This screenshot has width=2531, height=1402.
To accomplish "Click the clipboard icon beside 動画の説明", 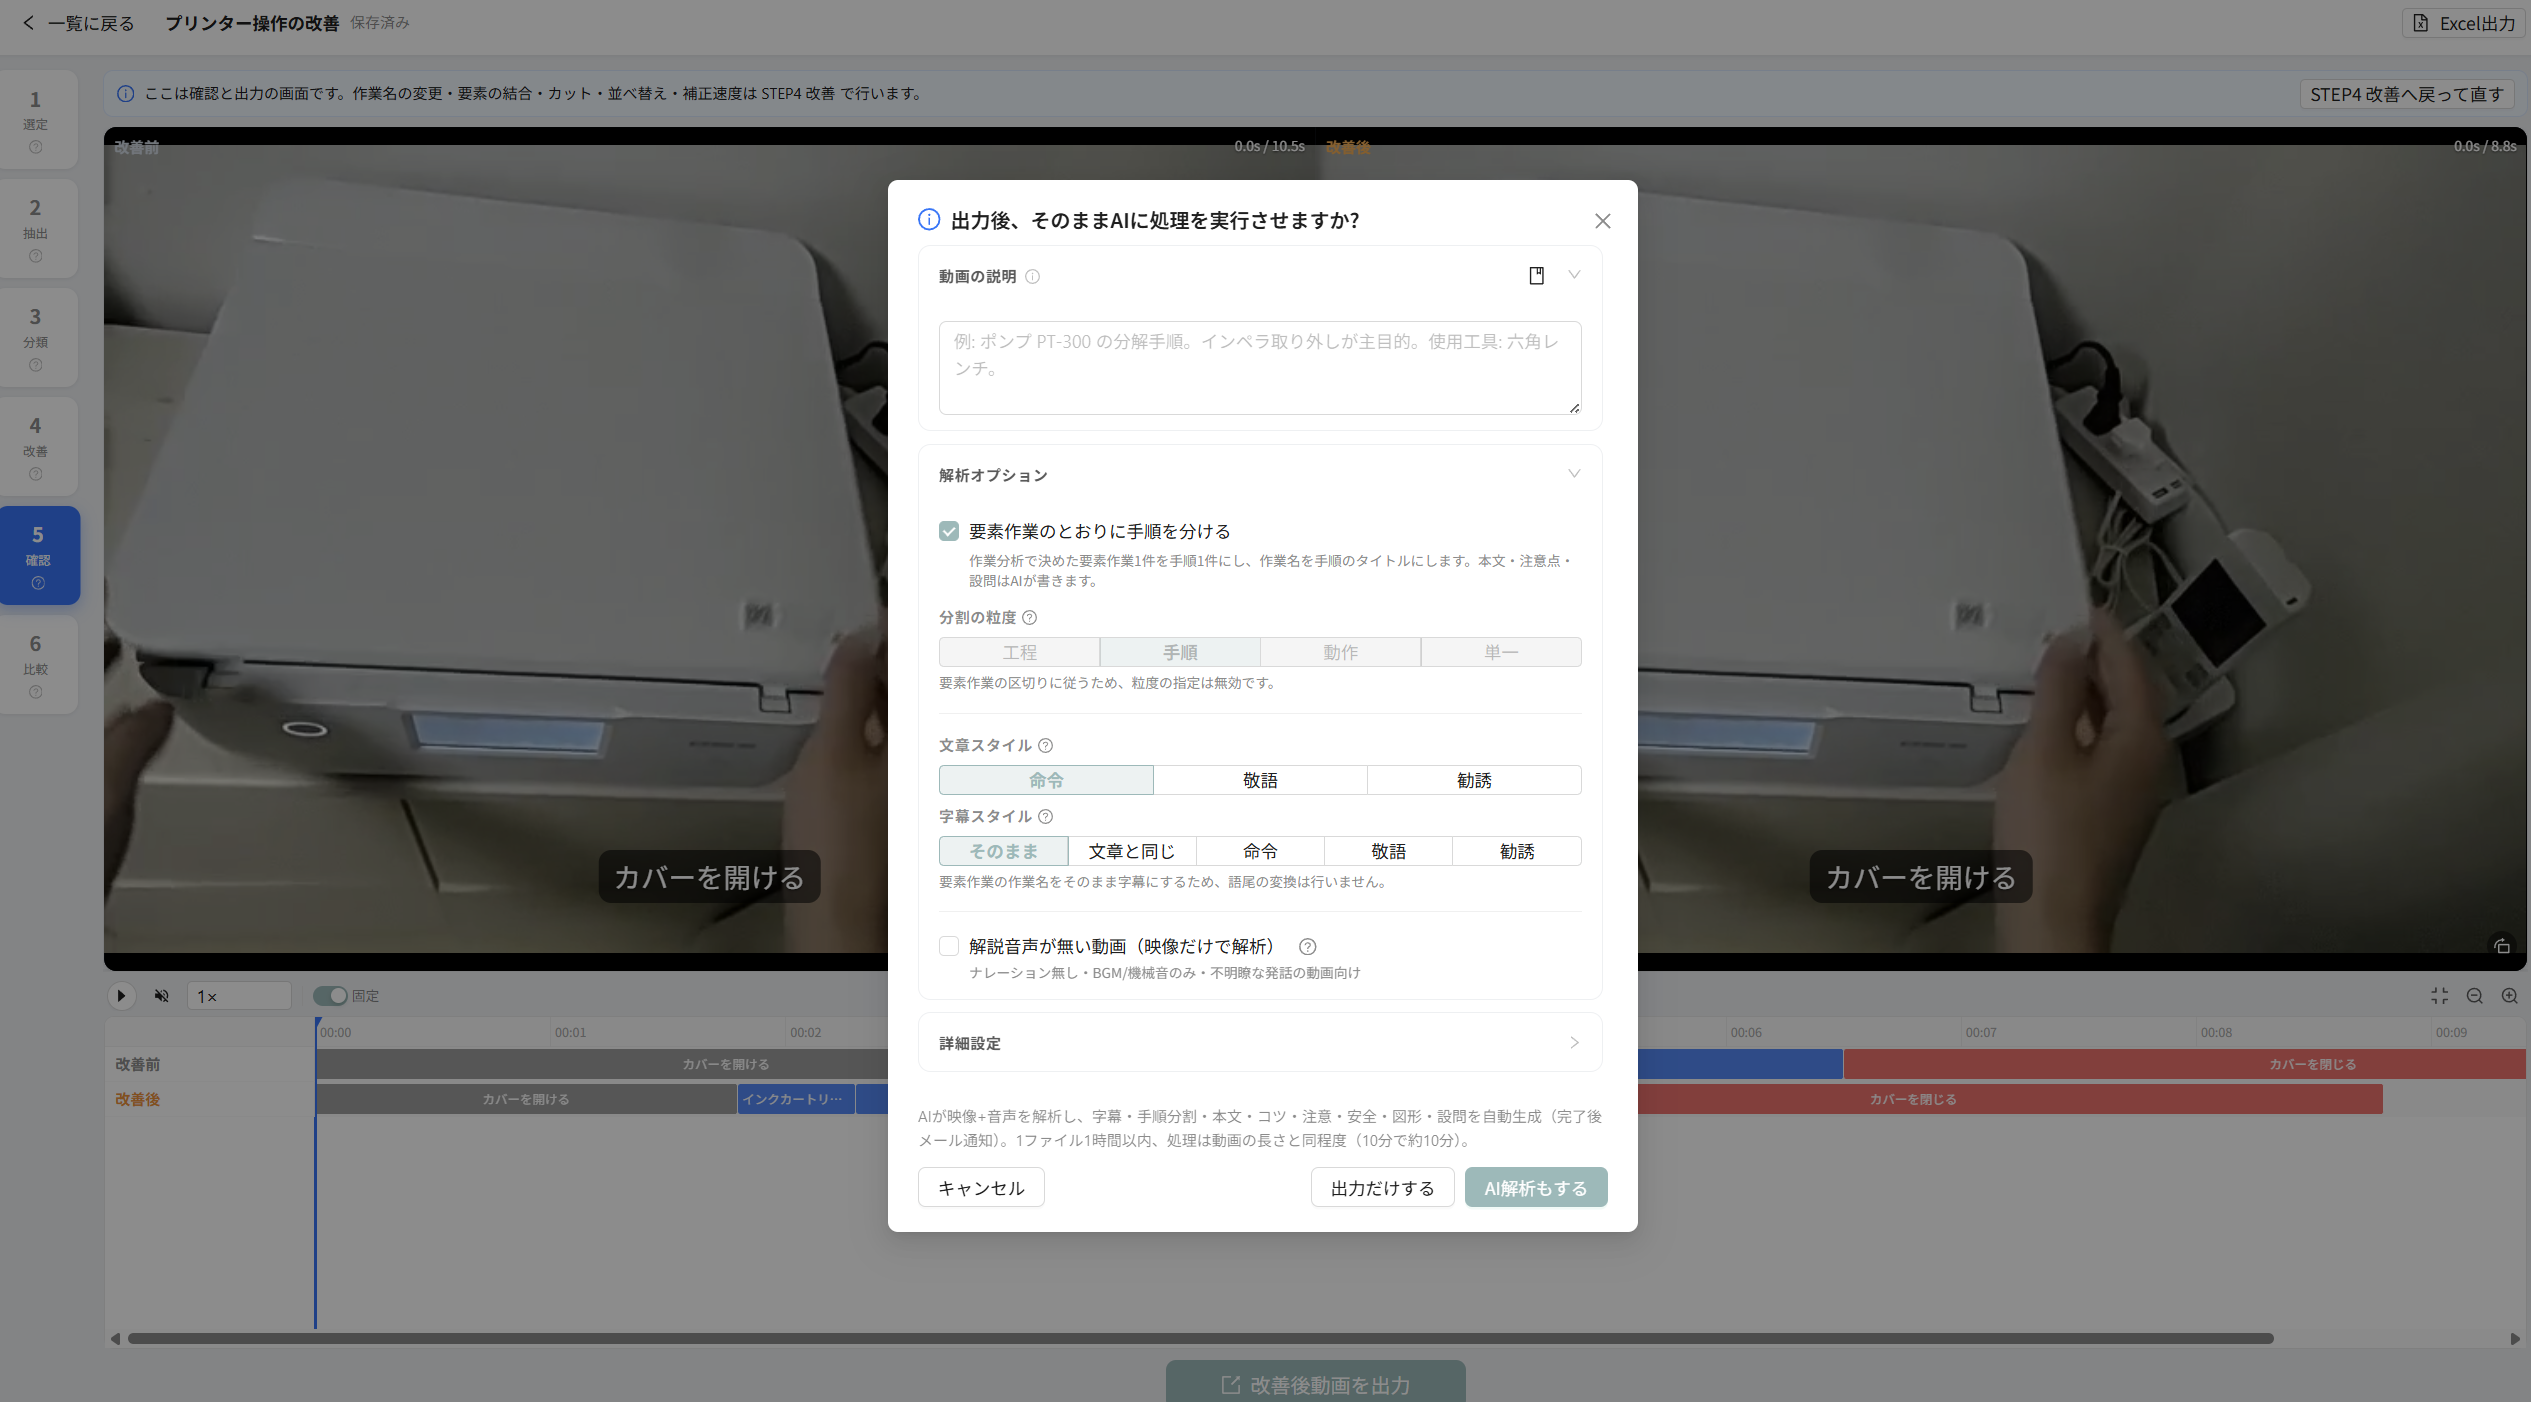I will [1536, 276].
